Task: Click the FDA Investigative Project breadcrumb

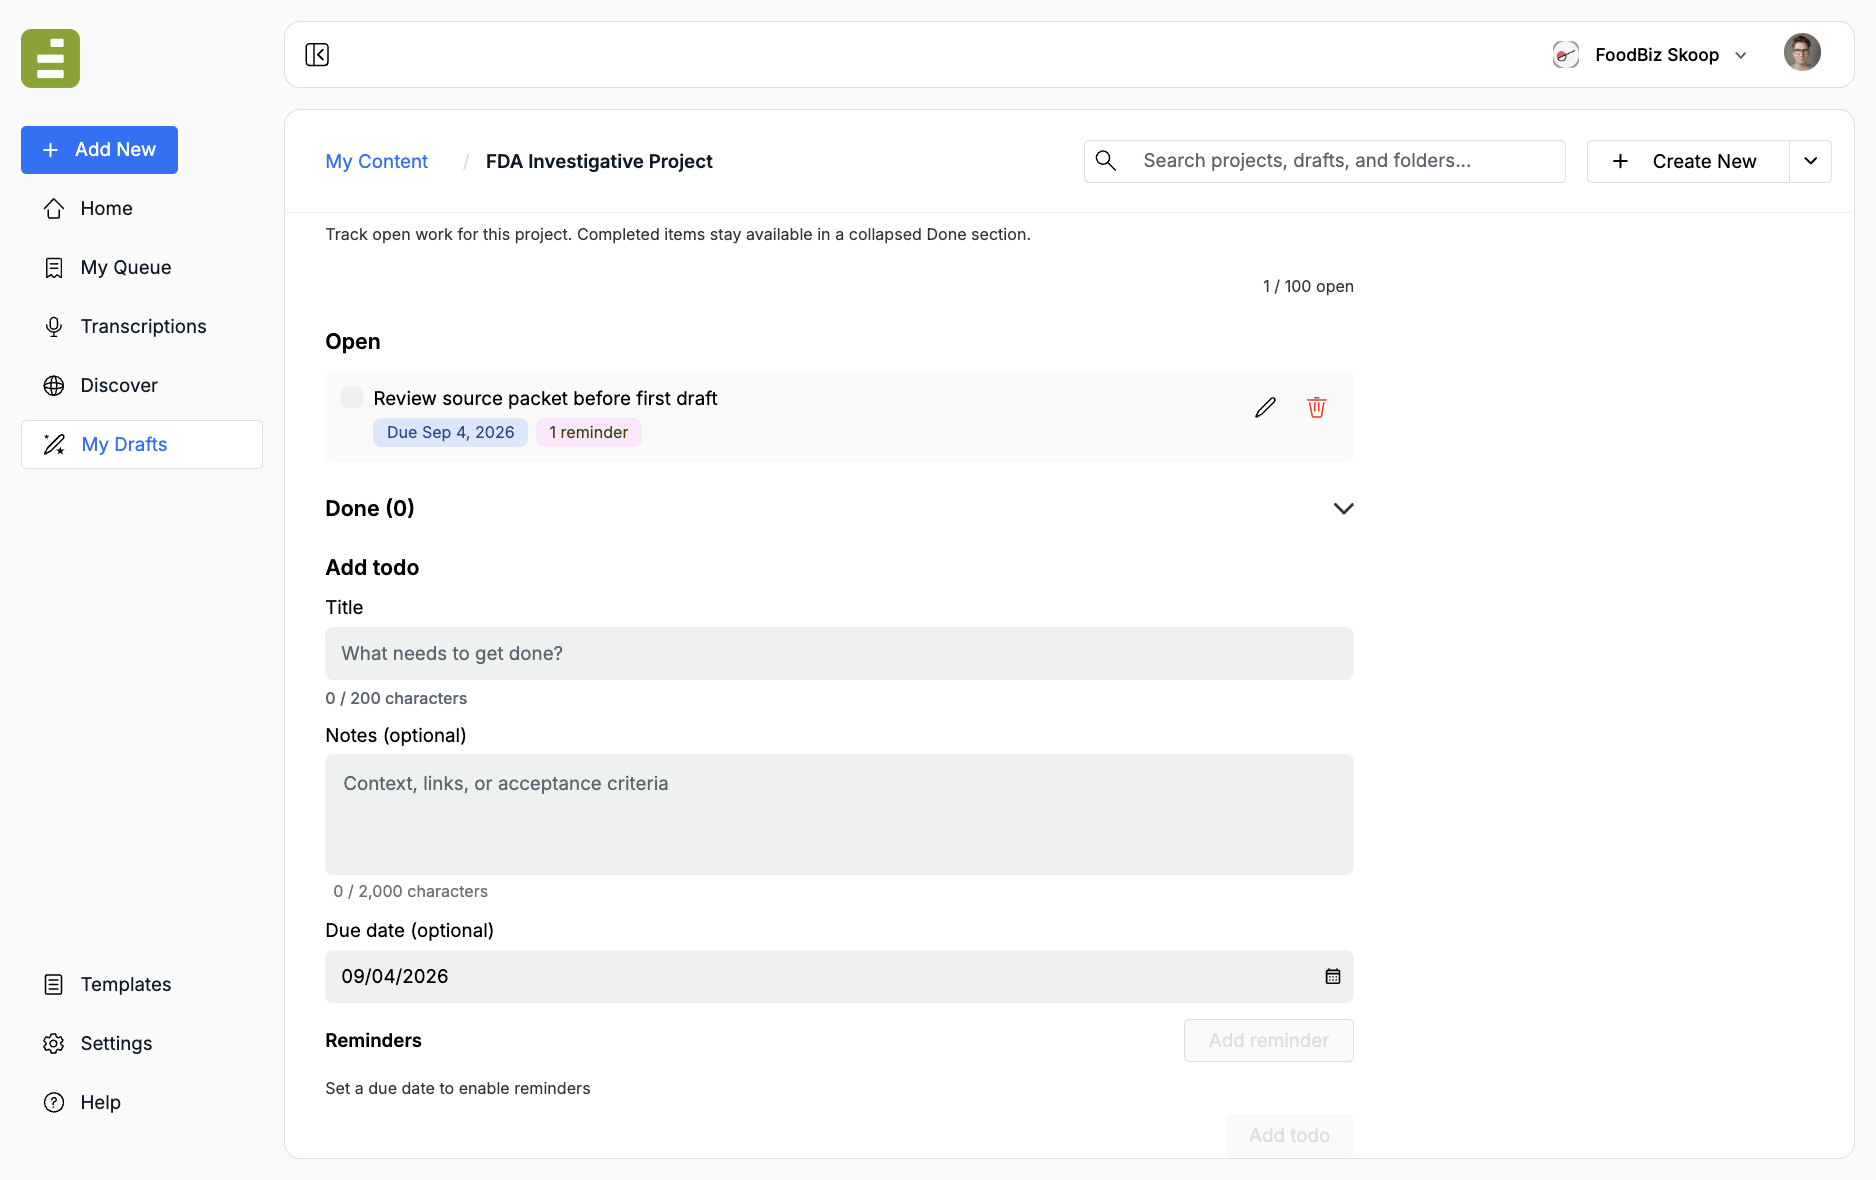Action: 599,161
